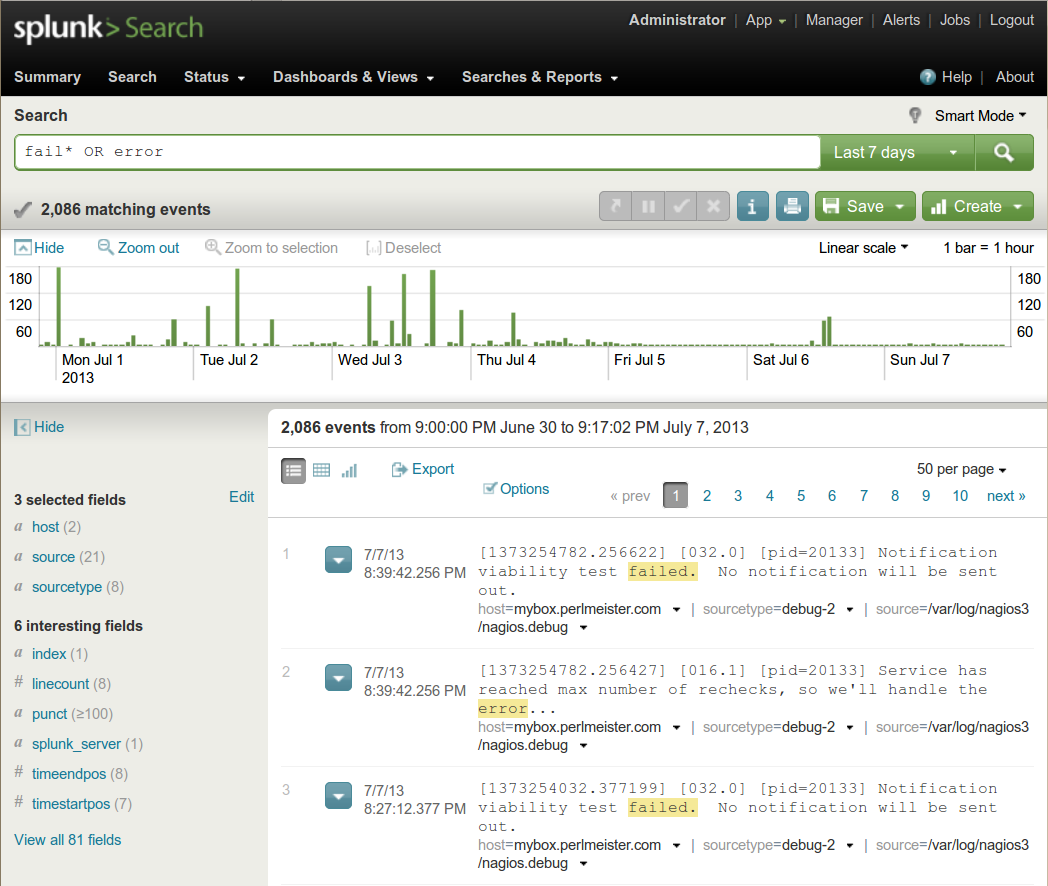Click the sourcetype field in sidebar

67,587
